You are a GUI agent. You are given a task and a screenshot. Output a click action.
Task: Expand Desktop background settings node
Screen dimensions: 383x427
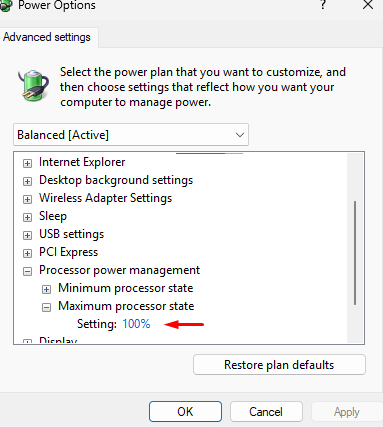(27, 181)
